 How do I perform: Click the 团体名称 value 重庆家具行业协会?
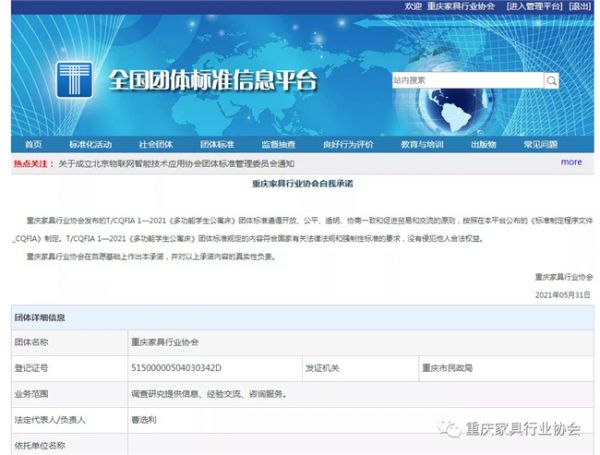tap(165, 342)
